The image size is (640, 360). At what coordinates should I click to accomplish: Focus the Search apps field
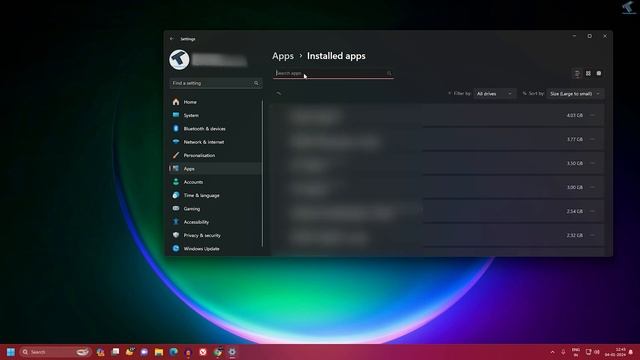tap(333, 73)
